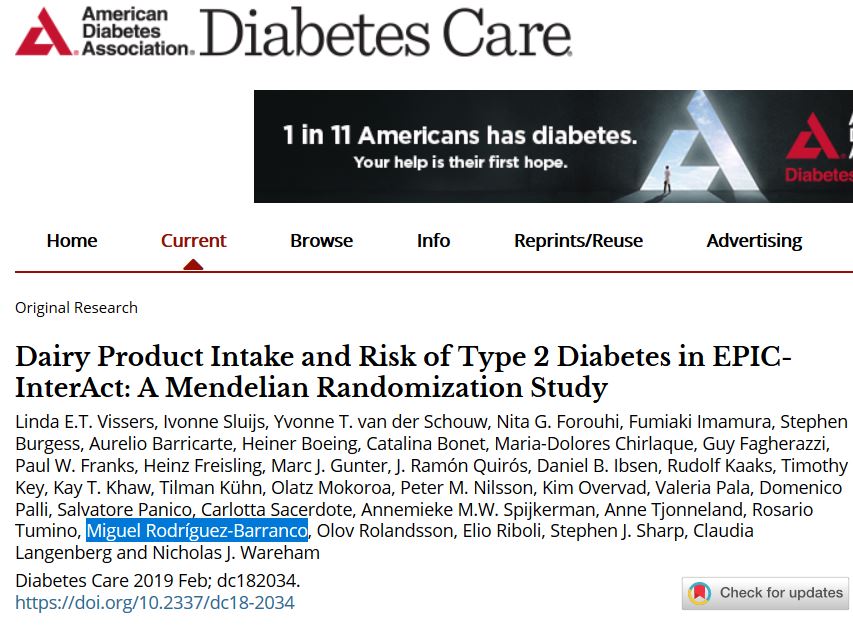Click the Original Research label
This screenshot has width=853, height=631.
[x=76, y=308]
